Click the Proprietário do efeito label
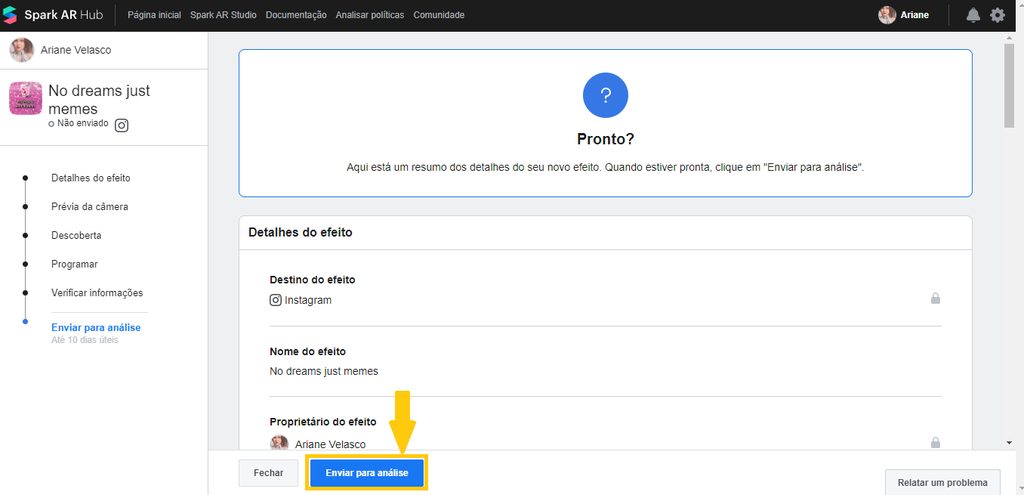This screenshot has width=1024, height=495. [x=323, y=422]
